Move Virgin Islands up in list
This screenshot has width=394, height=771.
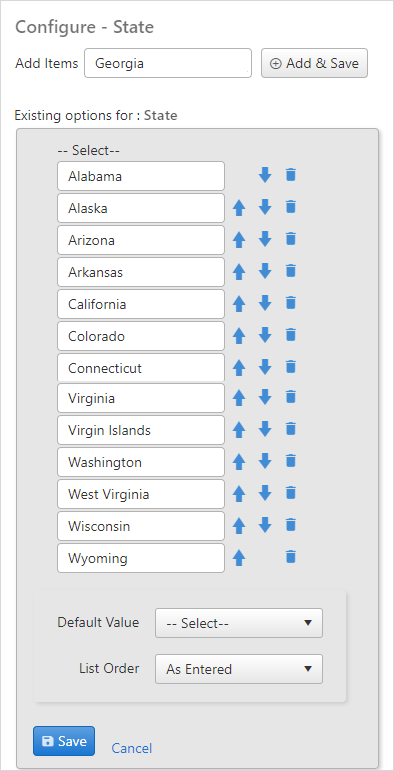tap(239, 430)
